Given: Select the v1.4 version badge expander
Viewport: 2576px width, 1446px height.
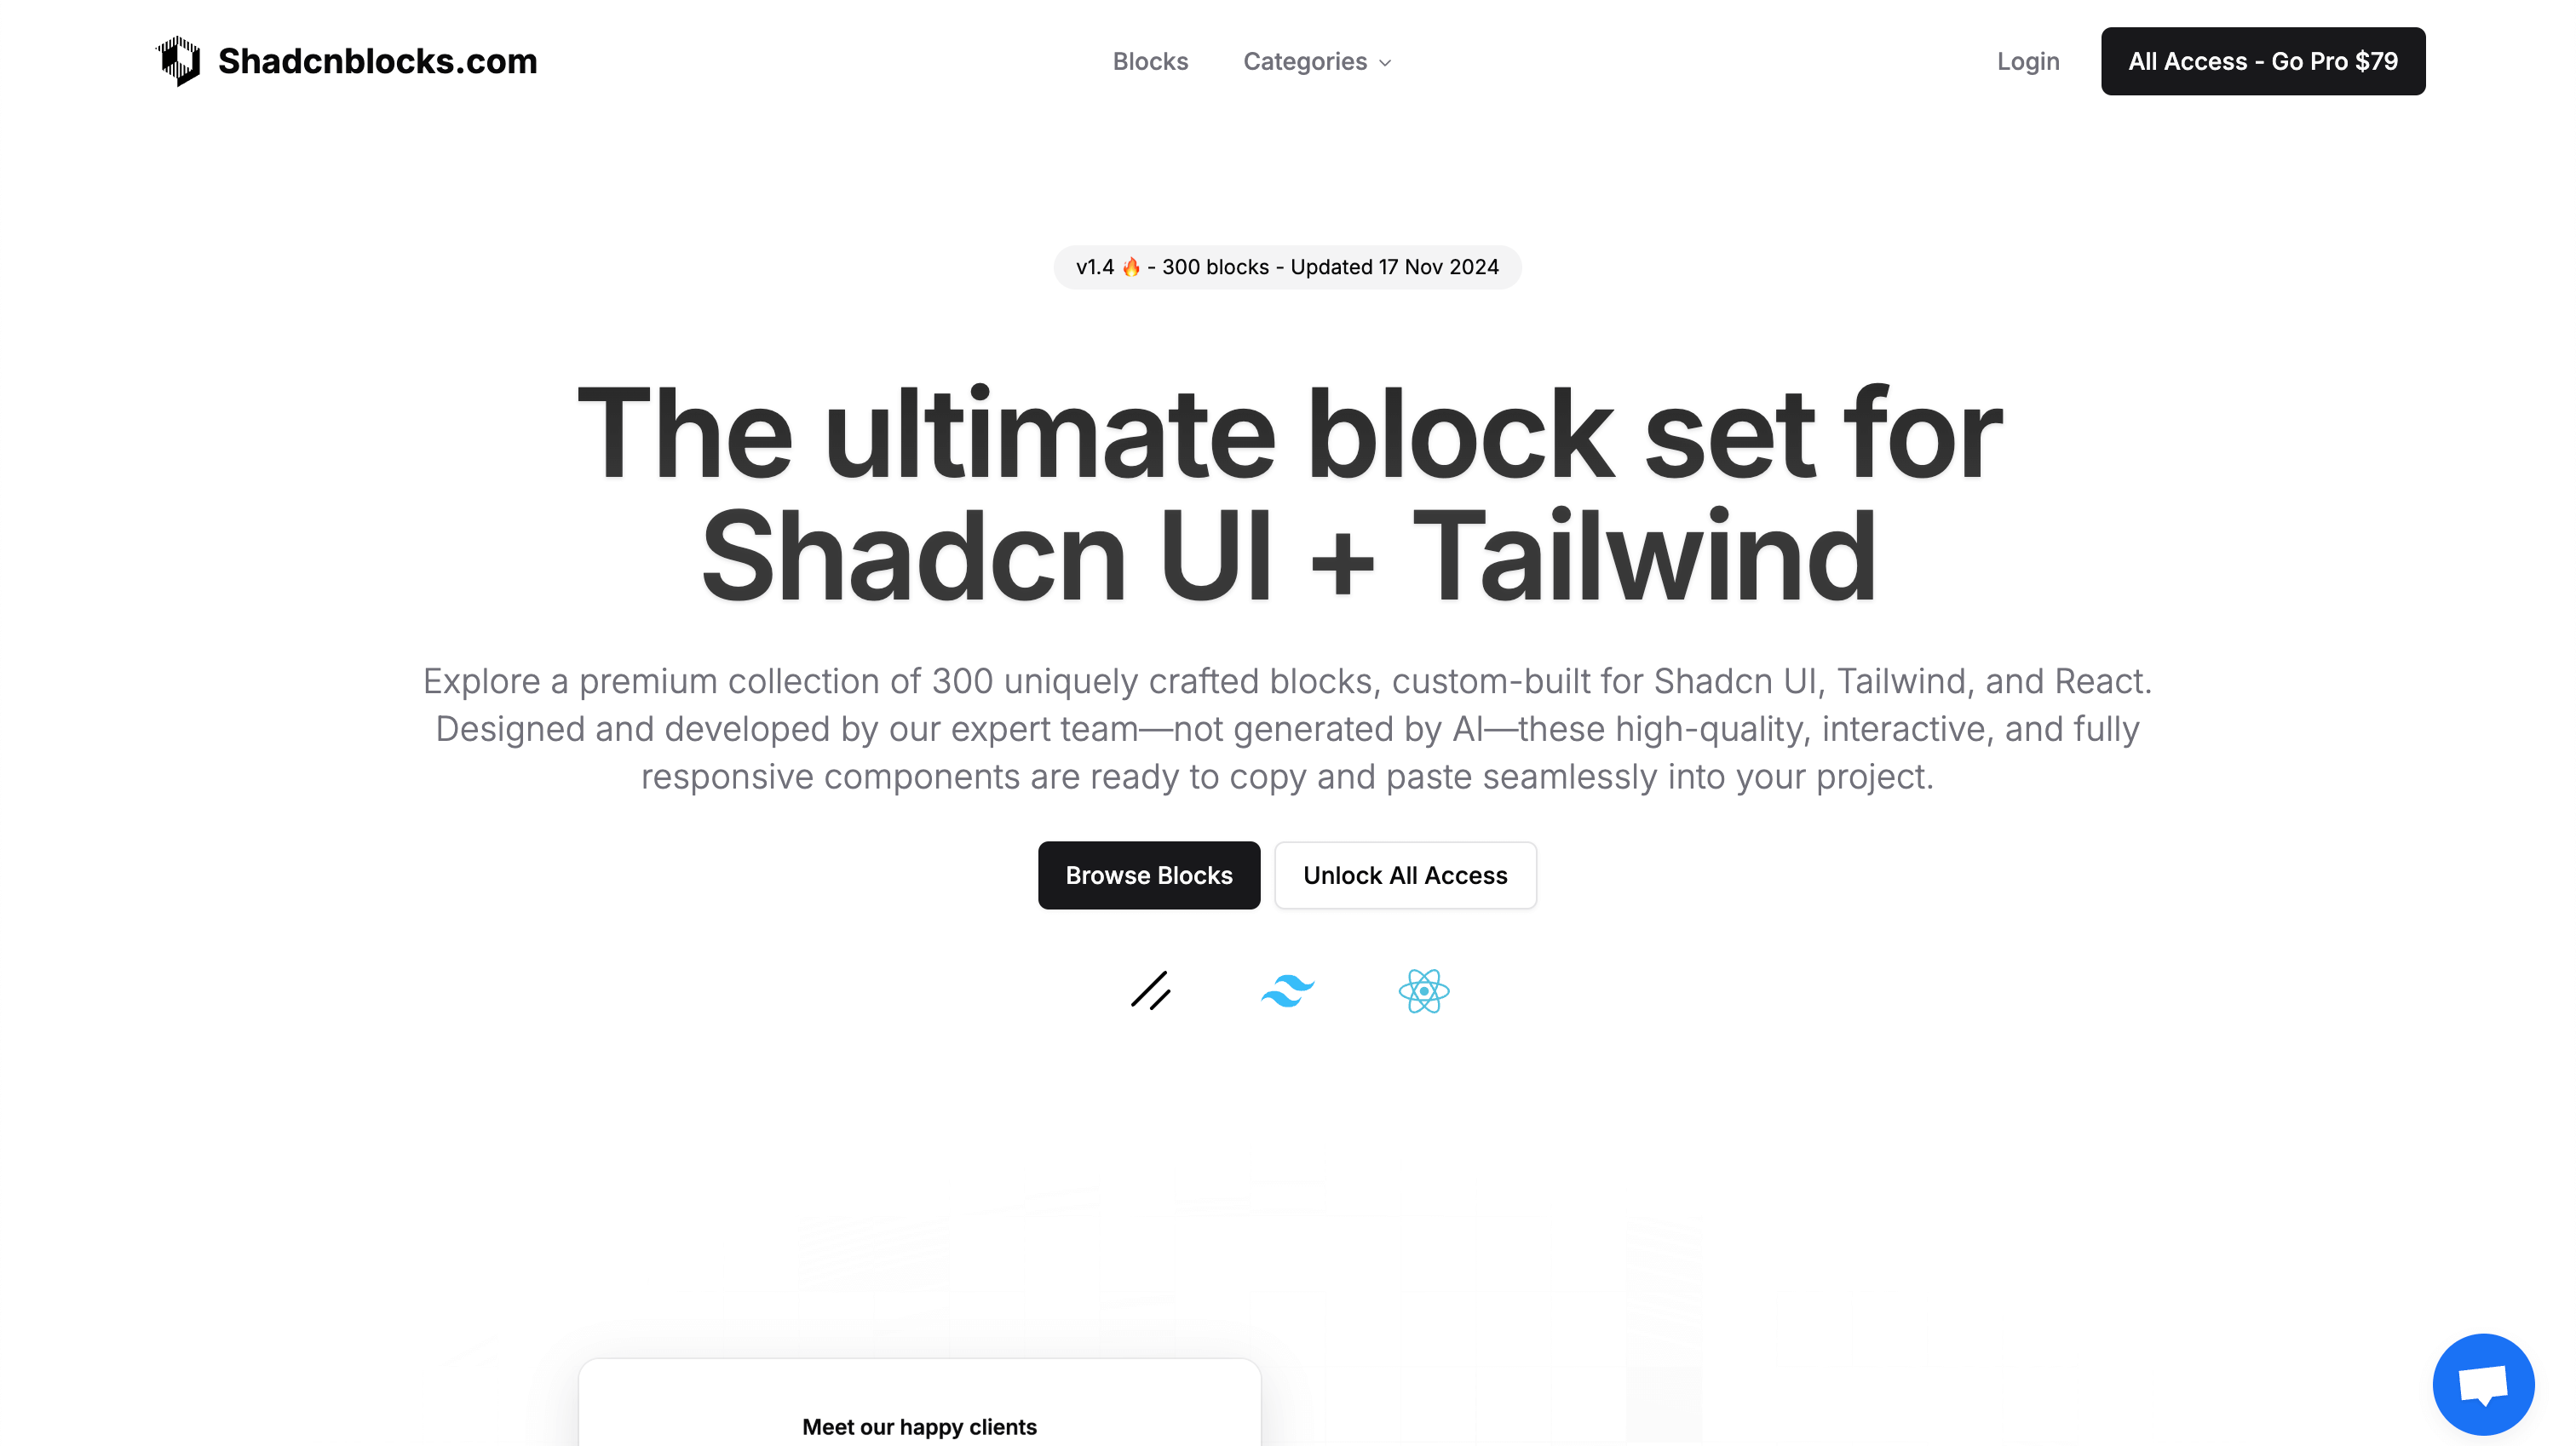Looking at the screenshot, I should pyautogui.click(x=1288, y=267).
